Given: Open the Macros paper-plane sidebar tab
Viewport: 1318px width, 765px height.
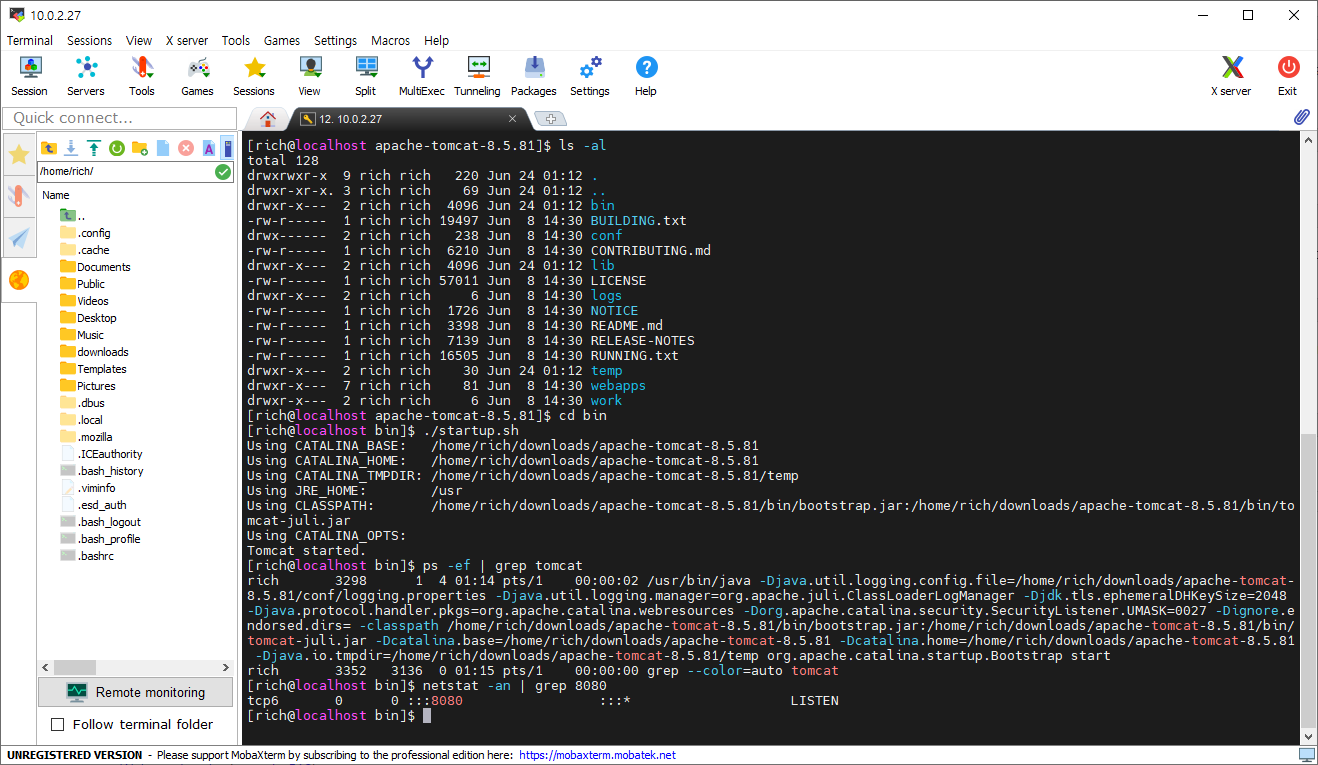Looking at the screenshot, I should 19,237.
